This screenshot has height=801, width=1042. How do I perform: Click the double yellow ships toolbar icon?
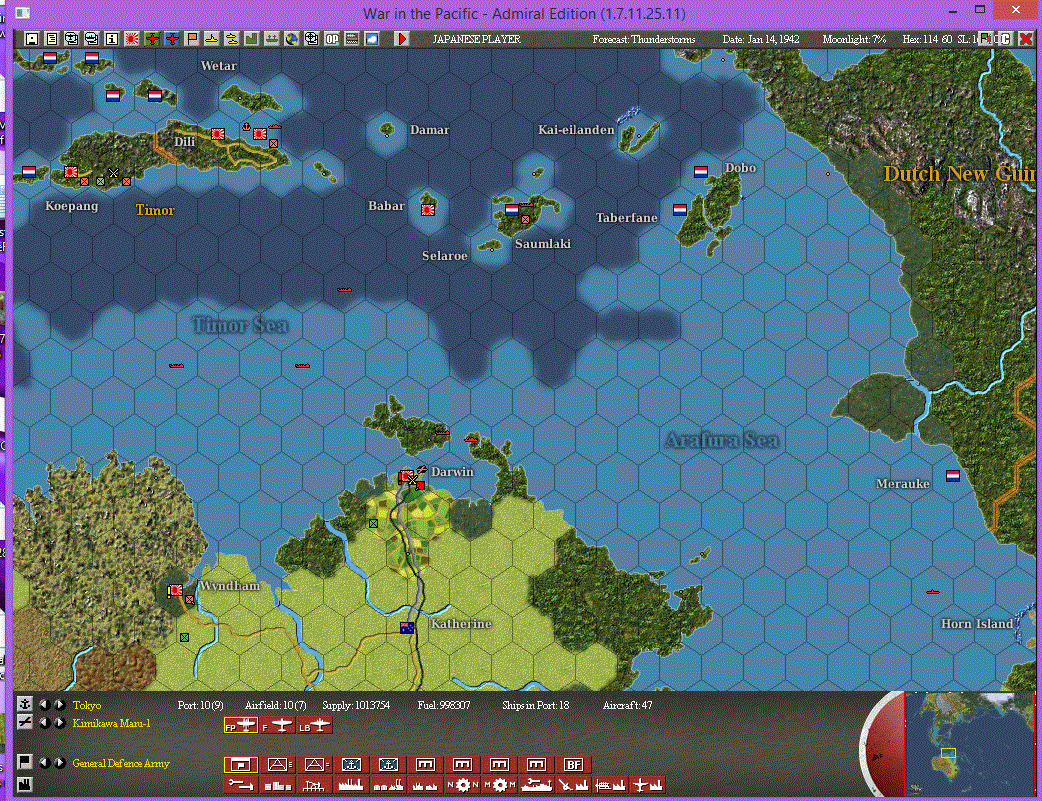pyautogui.click(x=231, y=39)
